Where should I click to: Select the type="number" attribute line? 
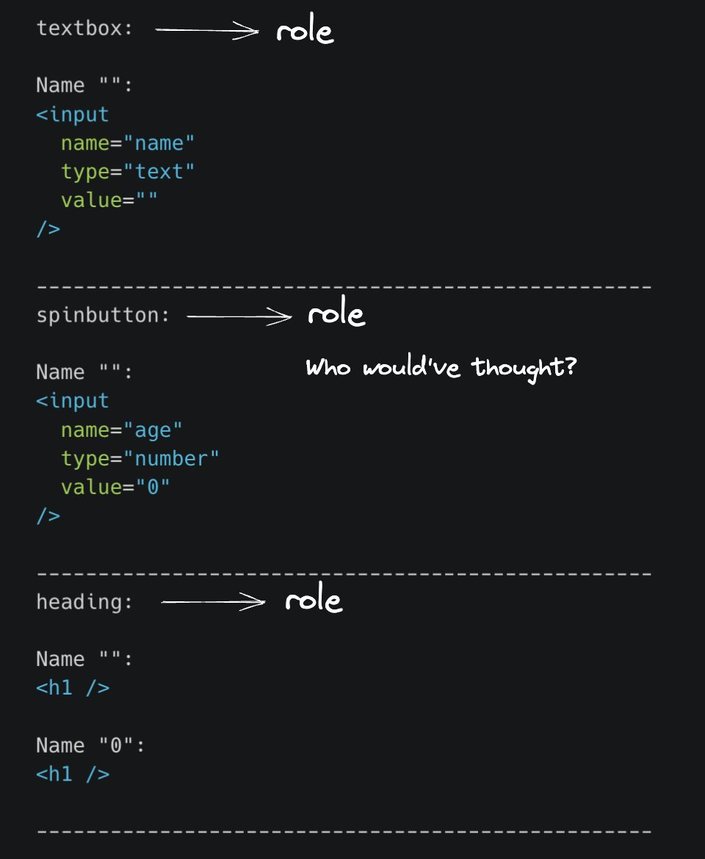pyautogui.click(x=140, y=459)
